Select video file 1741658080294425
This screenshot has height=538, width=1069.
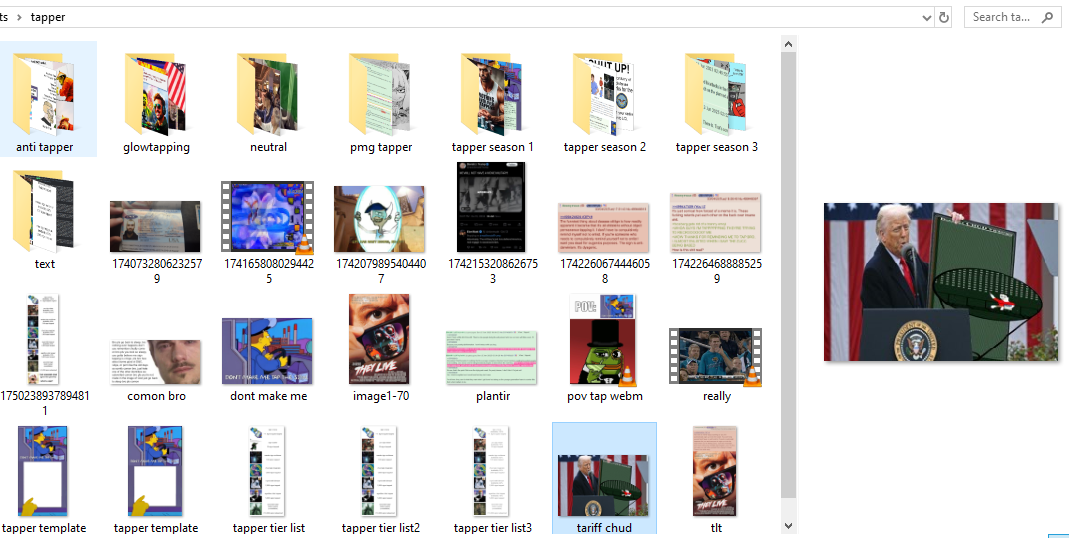tap(268, 217)
